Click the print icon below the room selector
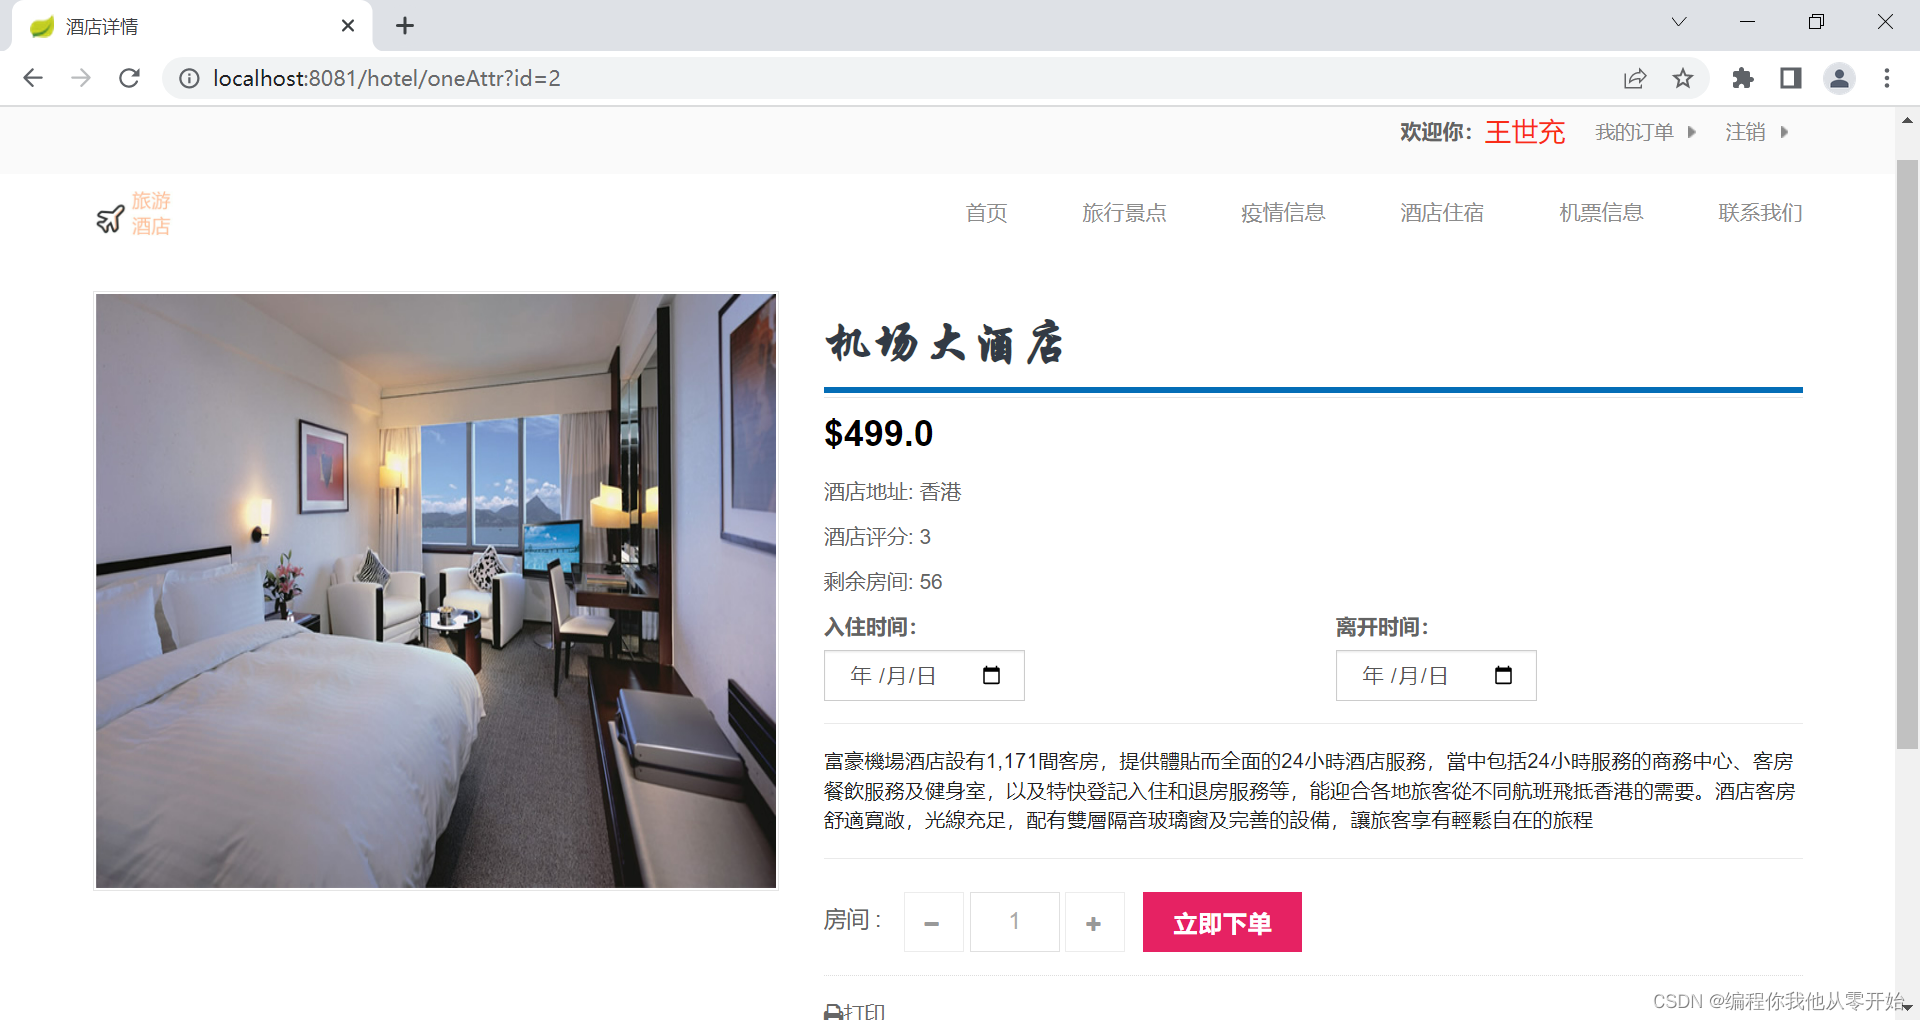The image size is (1920, 1020). tap(833, 1010)
